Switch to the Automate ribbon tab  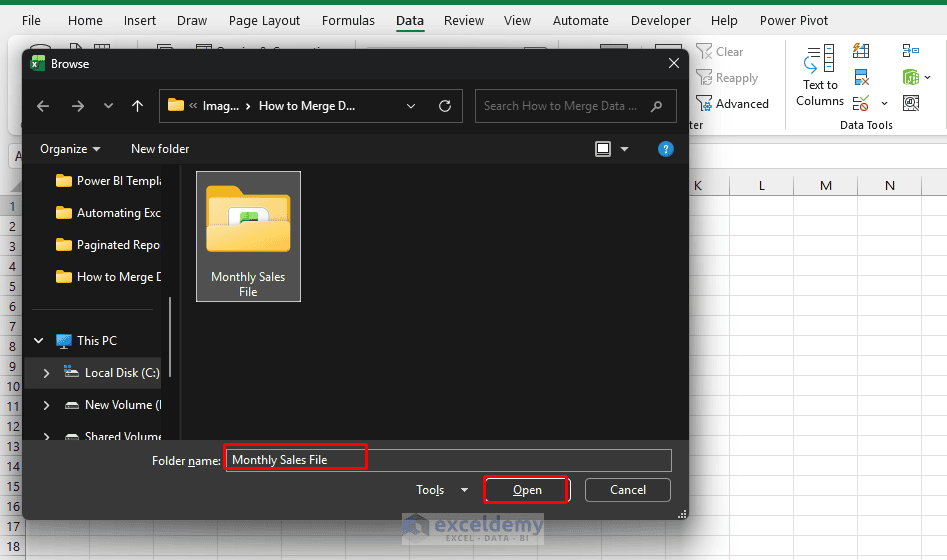(580, 21)
